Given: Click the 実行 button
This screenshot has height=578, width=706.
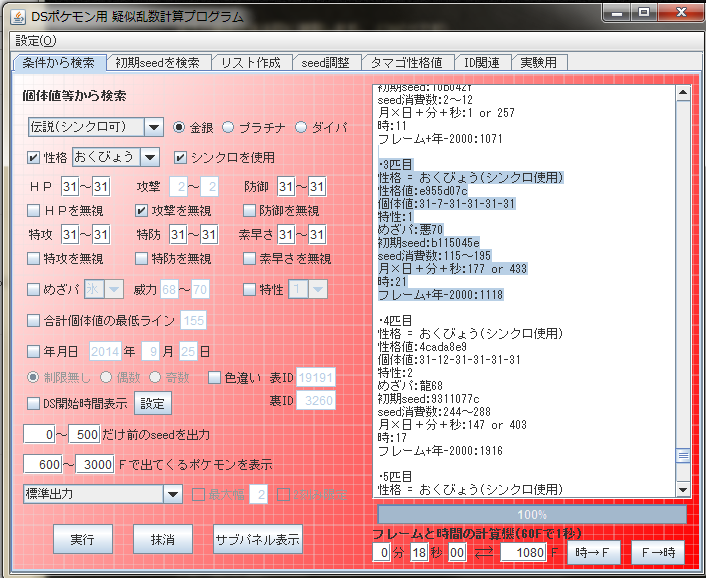Looking at the screenshot, I should click(83, 539).
